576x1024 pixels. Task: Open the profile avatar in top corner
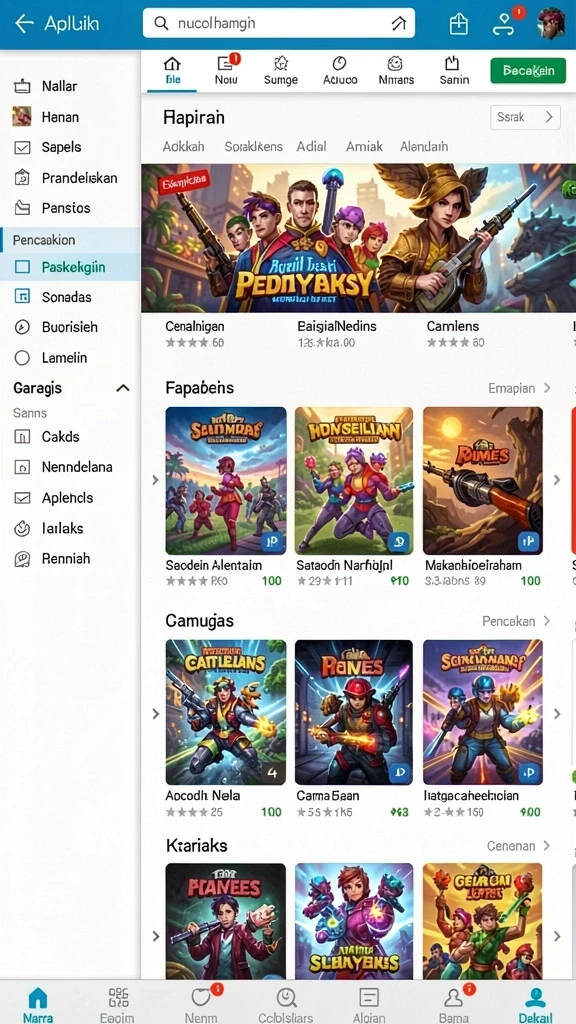pyautogui.click(x=551, y=24)
